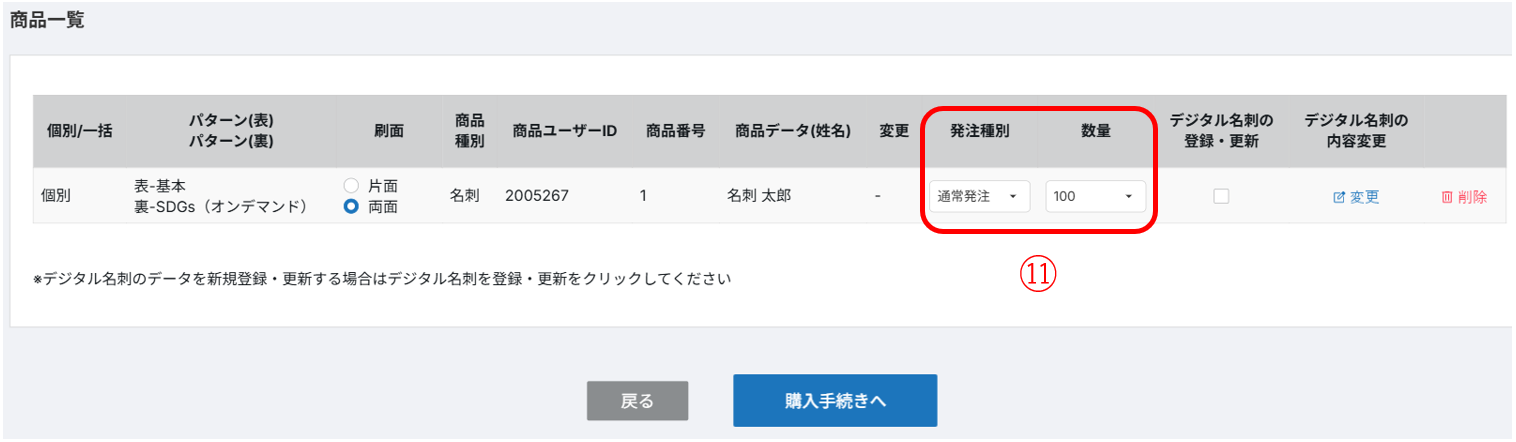Select the 両面 radio button
Screen dimensions: 1516x442
(x=351, y=207)
